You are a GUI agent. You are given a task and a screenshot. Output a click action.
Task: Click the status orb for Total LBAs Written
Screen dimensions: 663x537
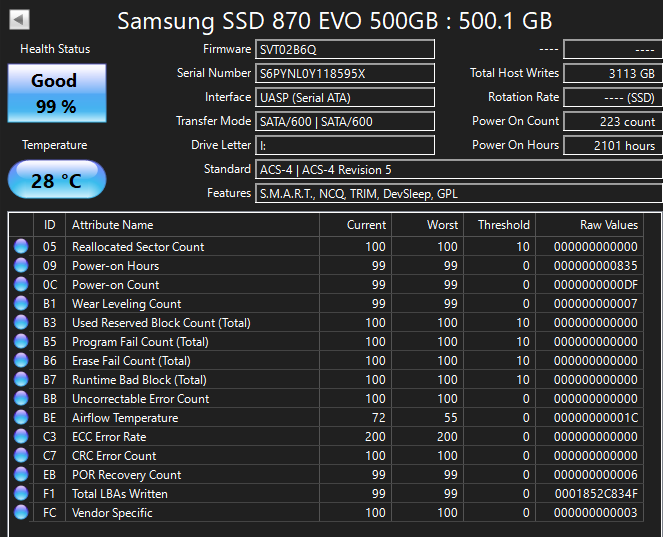pyautogui.click(x=21, y=493)
